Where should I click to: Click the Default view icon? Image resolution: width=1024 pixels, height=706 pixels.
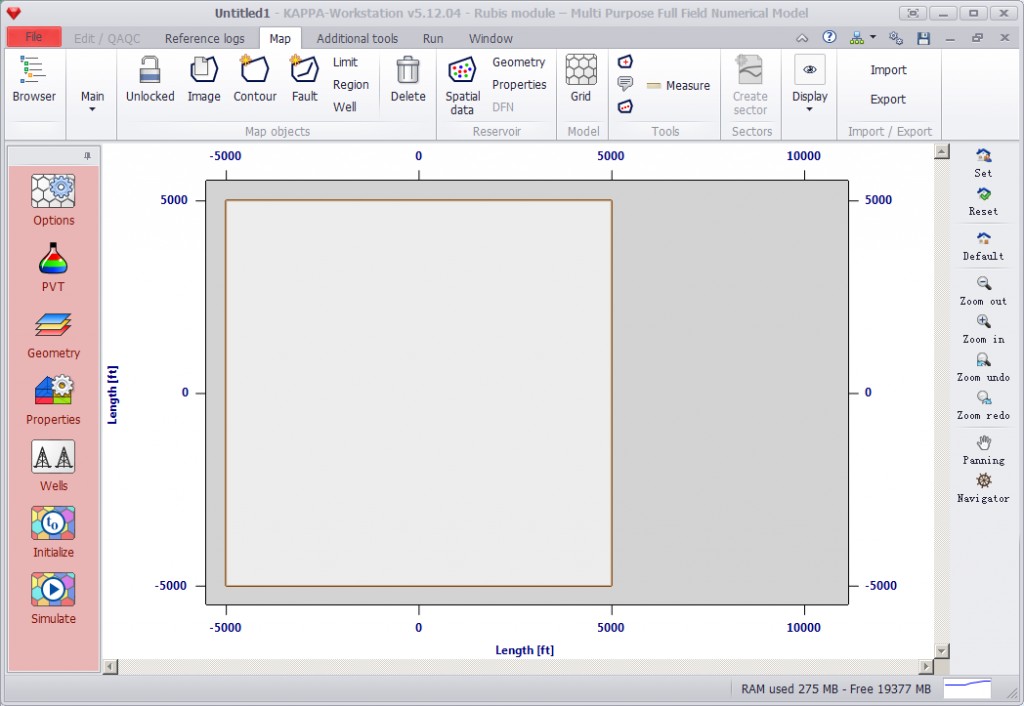coord(984,238)
